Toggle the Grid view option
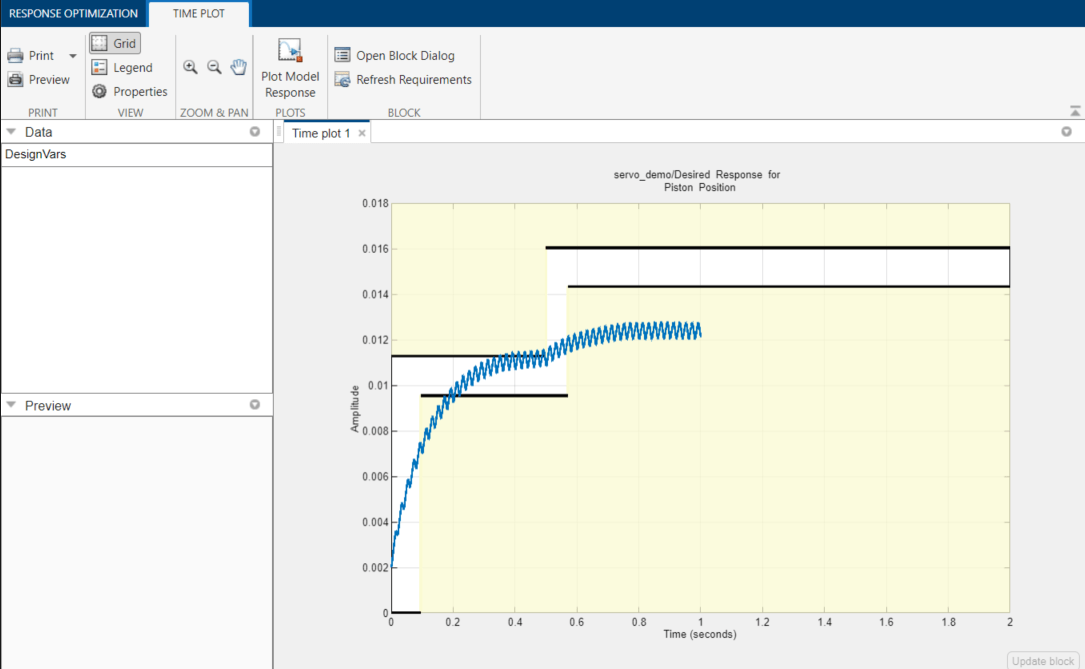 coord(114,44)
